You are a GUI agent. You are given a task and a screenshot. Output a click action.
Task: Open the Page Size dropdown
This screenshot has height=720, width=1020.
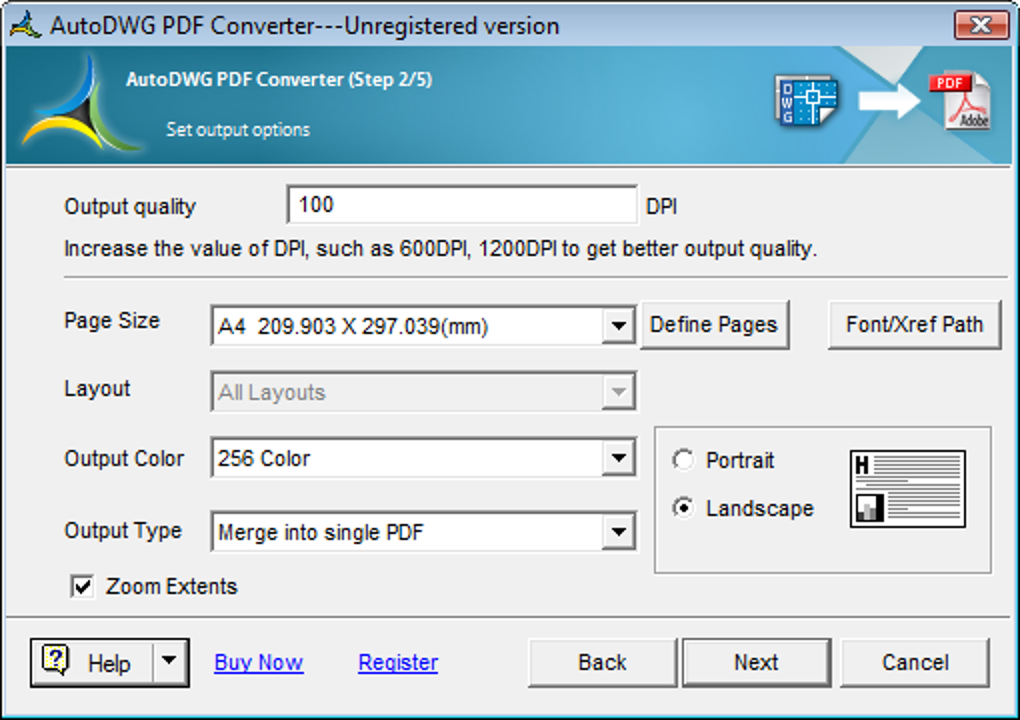coord(618,325)
